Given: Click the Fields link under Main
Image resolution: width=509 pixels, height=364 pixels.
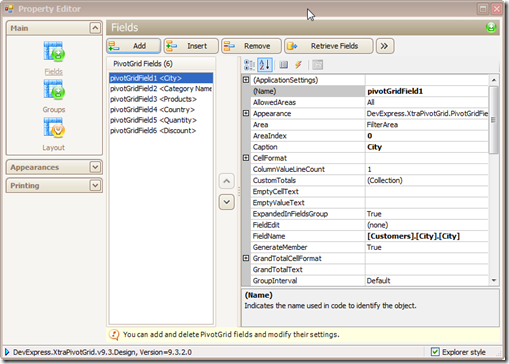Looking at the screenshot, I should [54, 71].
